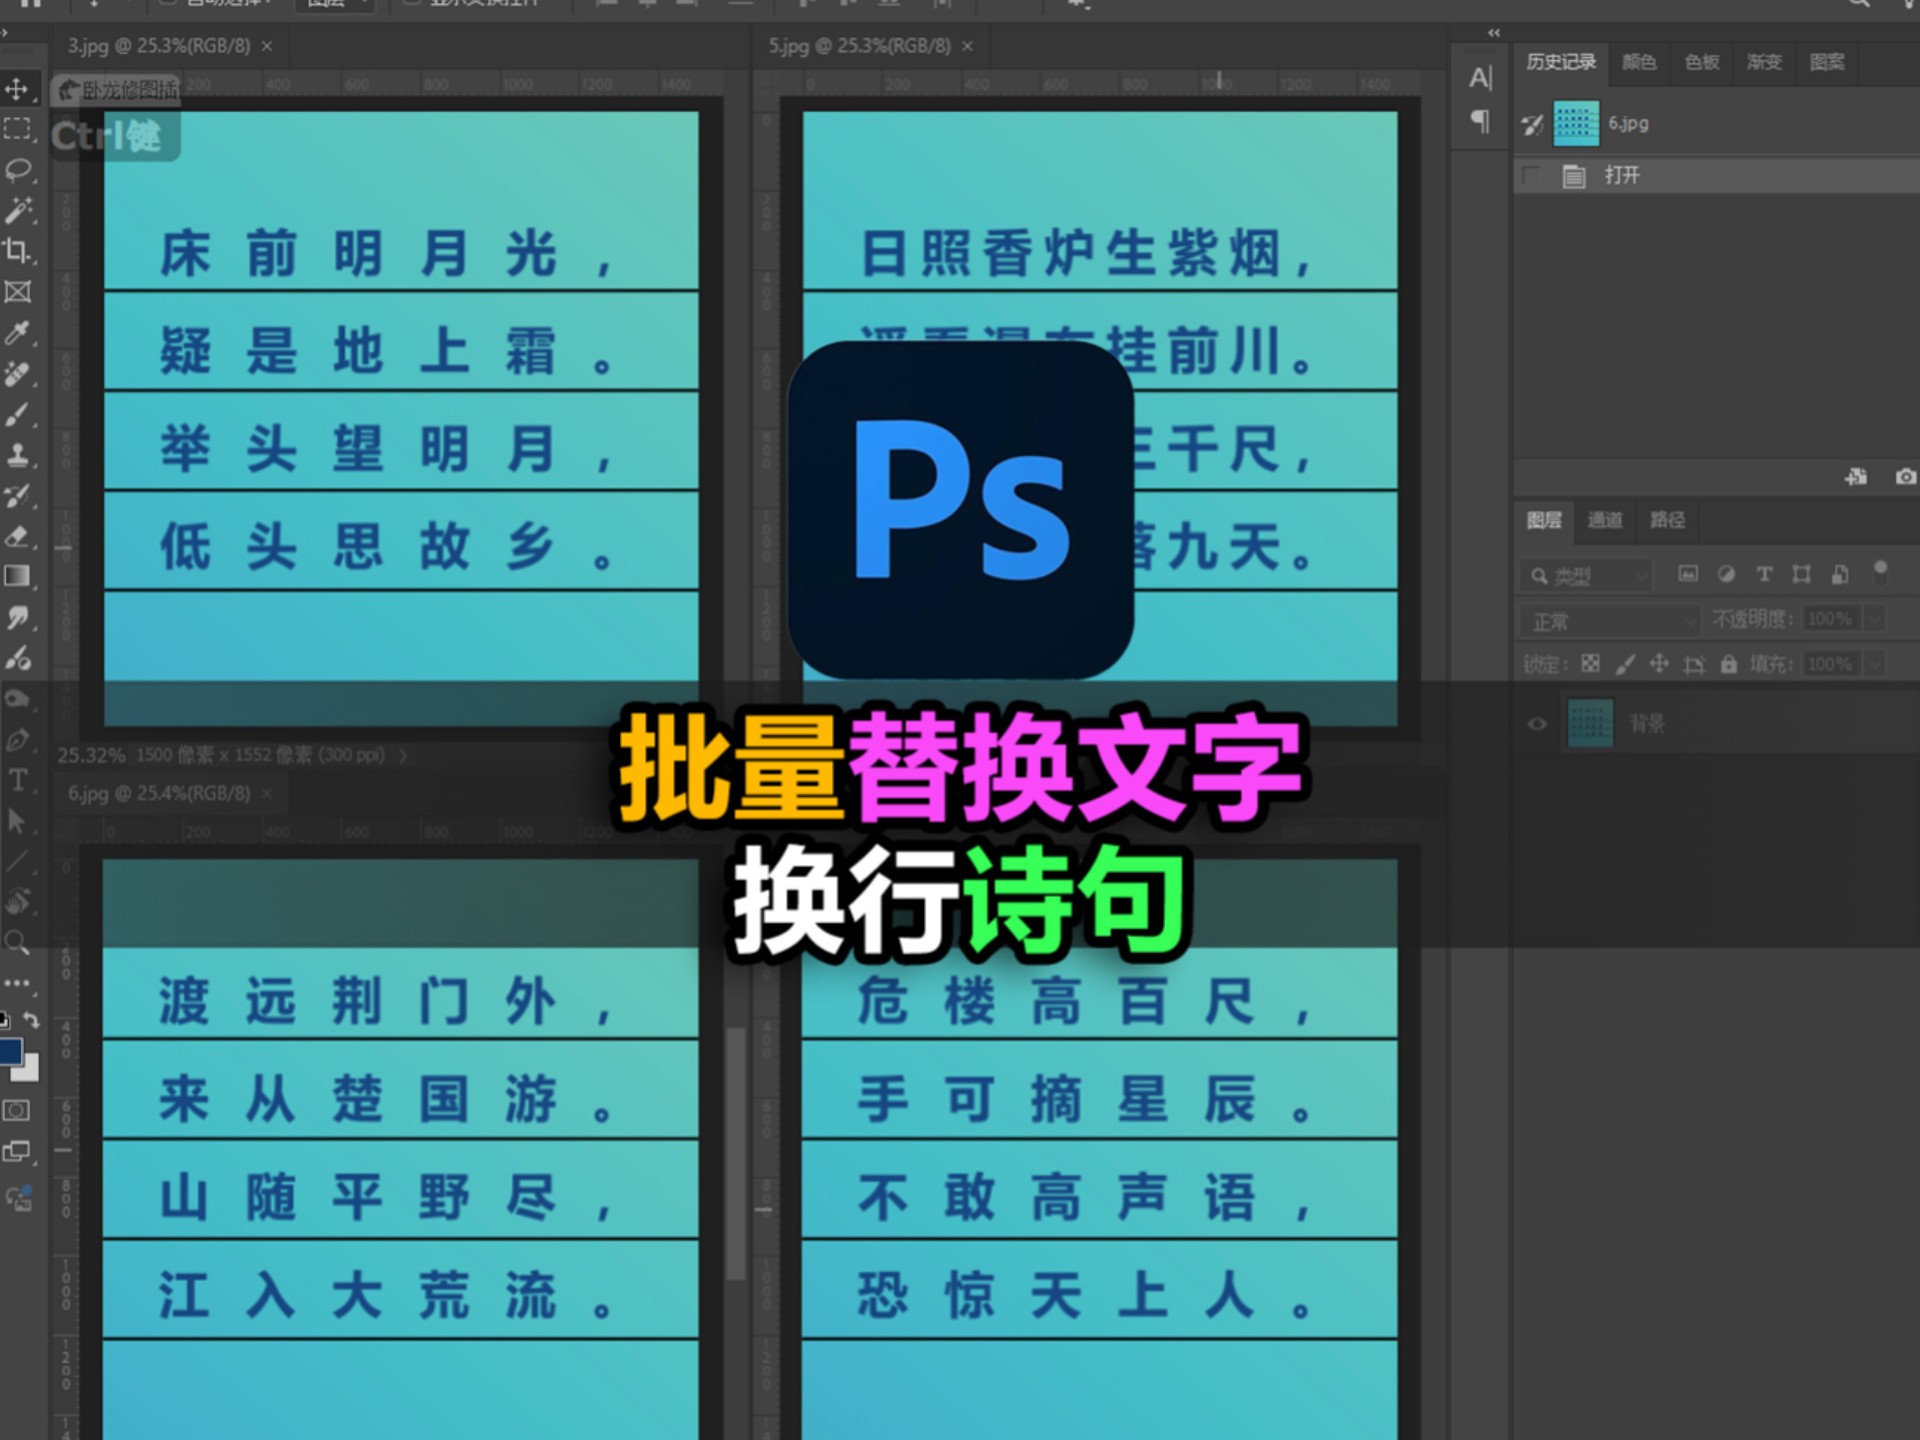Open the 渐变 panel tab
The image size is (1920, 1440).
coord(1764,62)
